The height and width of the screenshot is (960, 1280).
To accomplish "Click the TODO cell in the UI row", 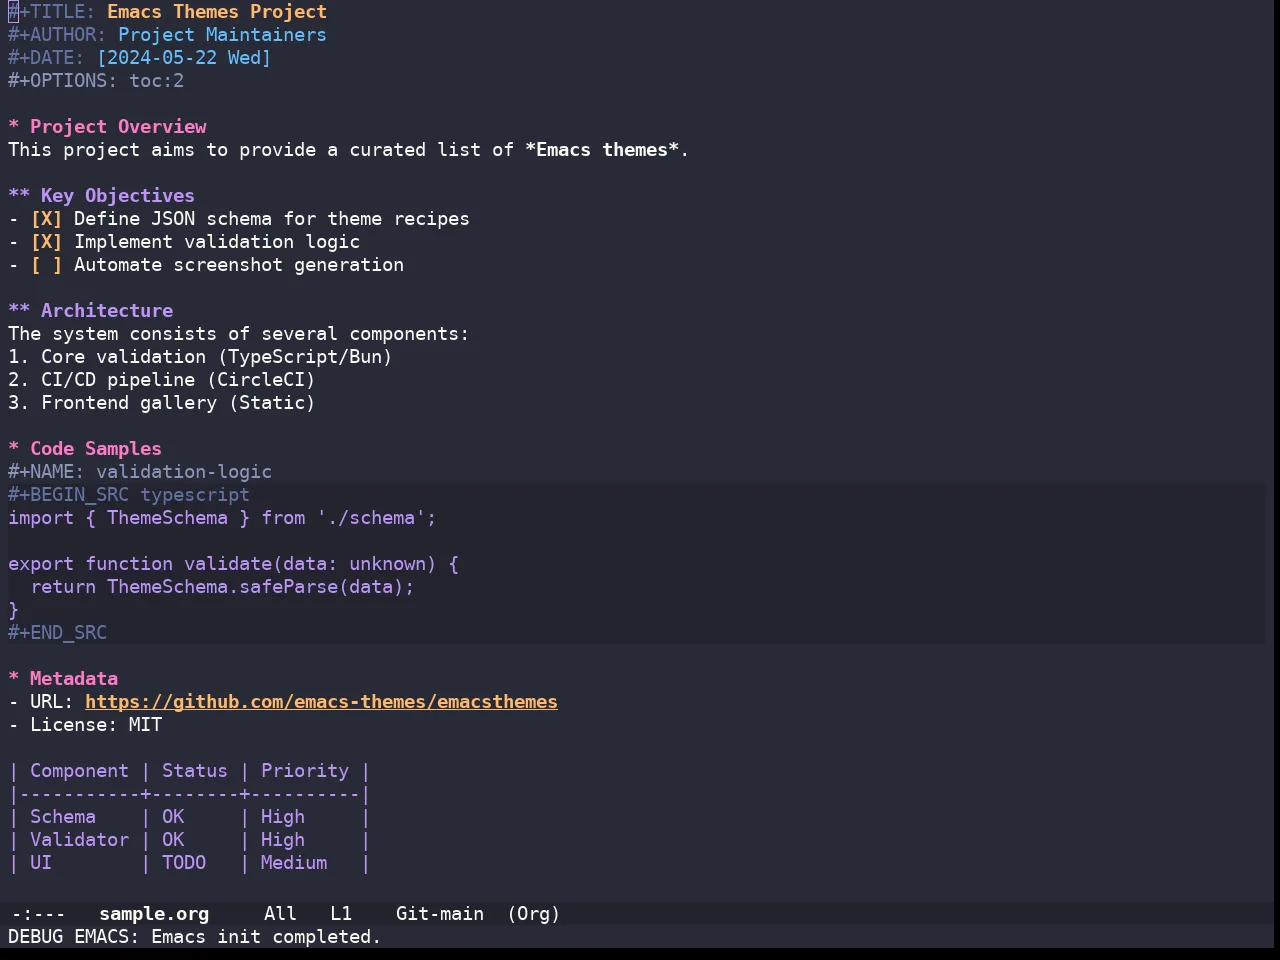I will (184, 863).
